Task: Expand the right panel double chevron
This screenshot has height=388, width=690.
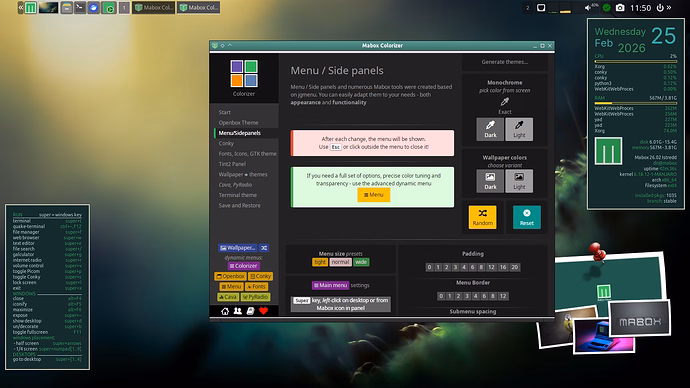Action: pos(669,7)
